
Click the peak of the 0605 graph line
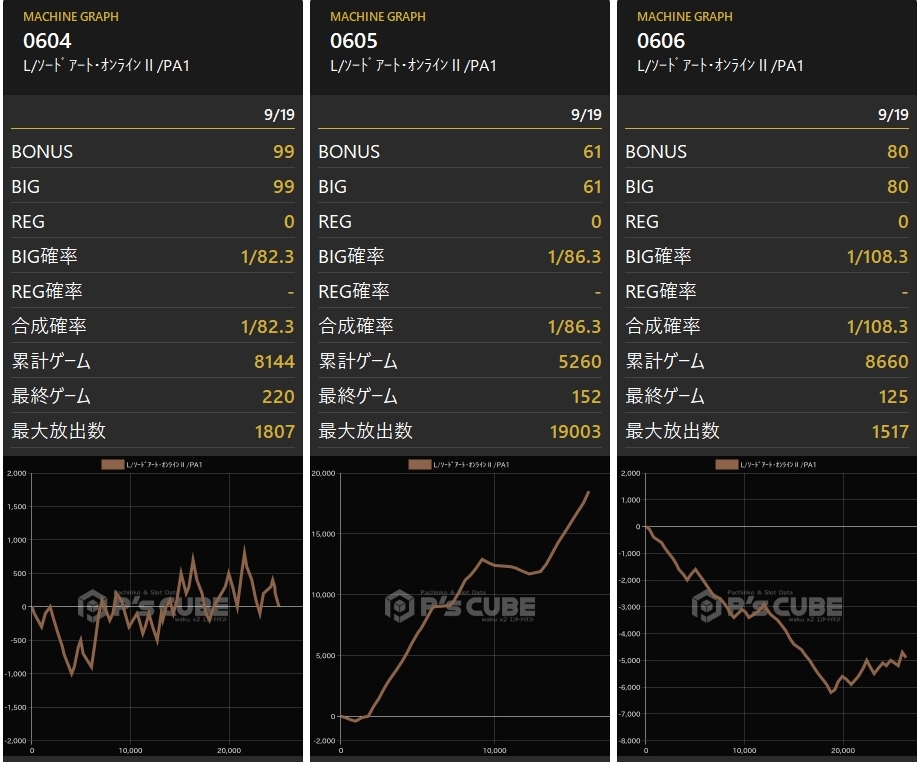click(588, 492)
